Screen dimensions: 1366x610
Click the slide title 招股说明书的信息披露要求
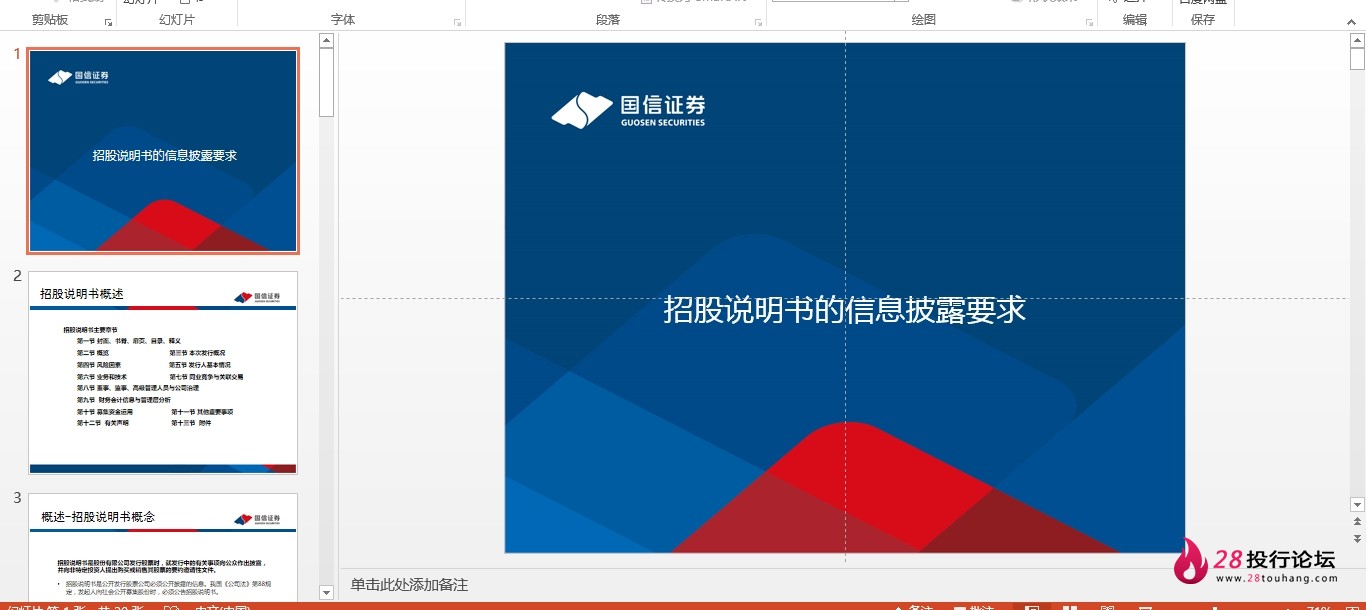(845, 309)
